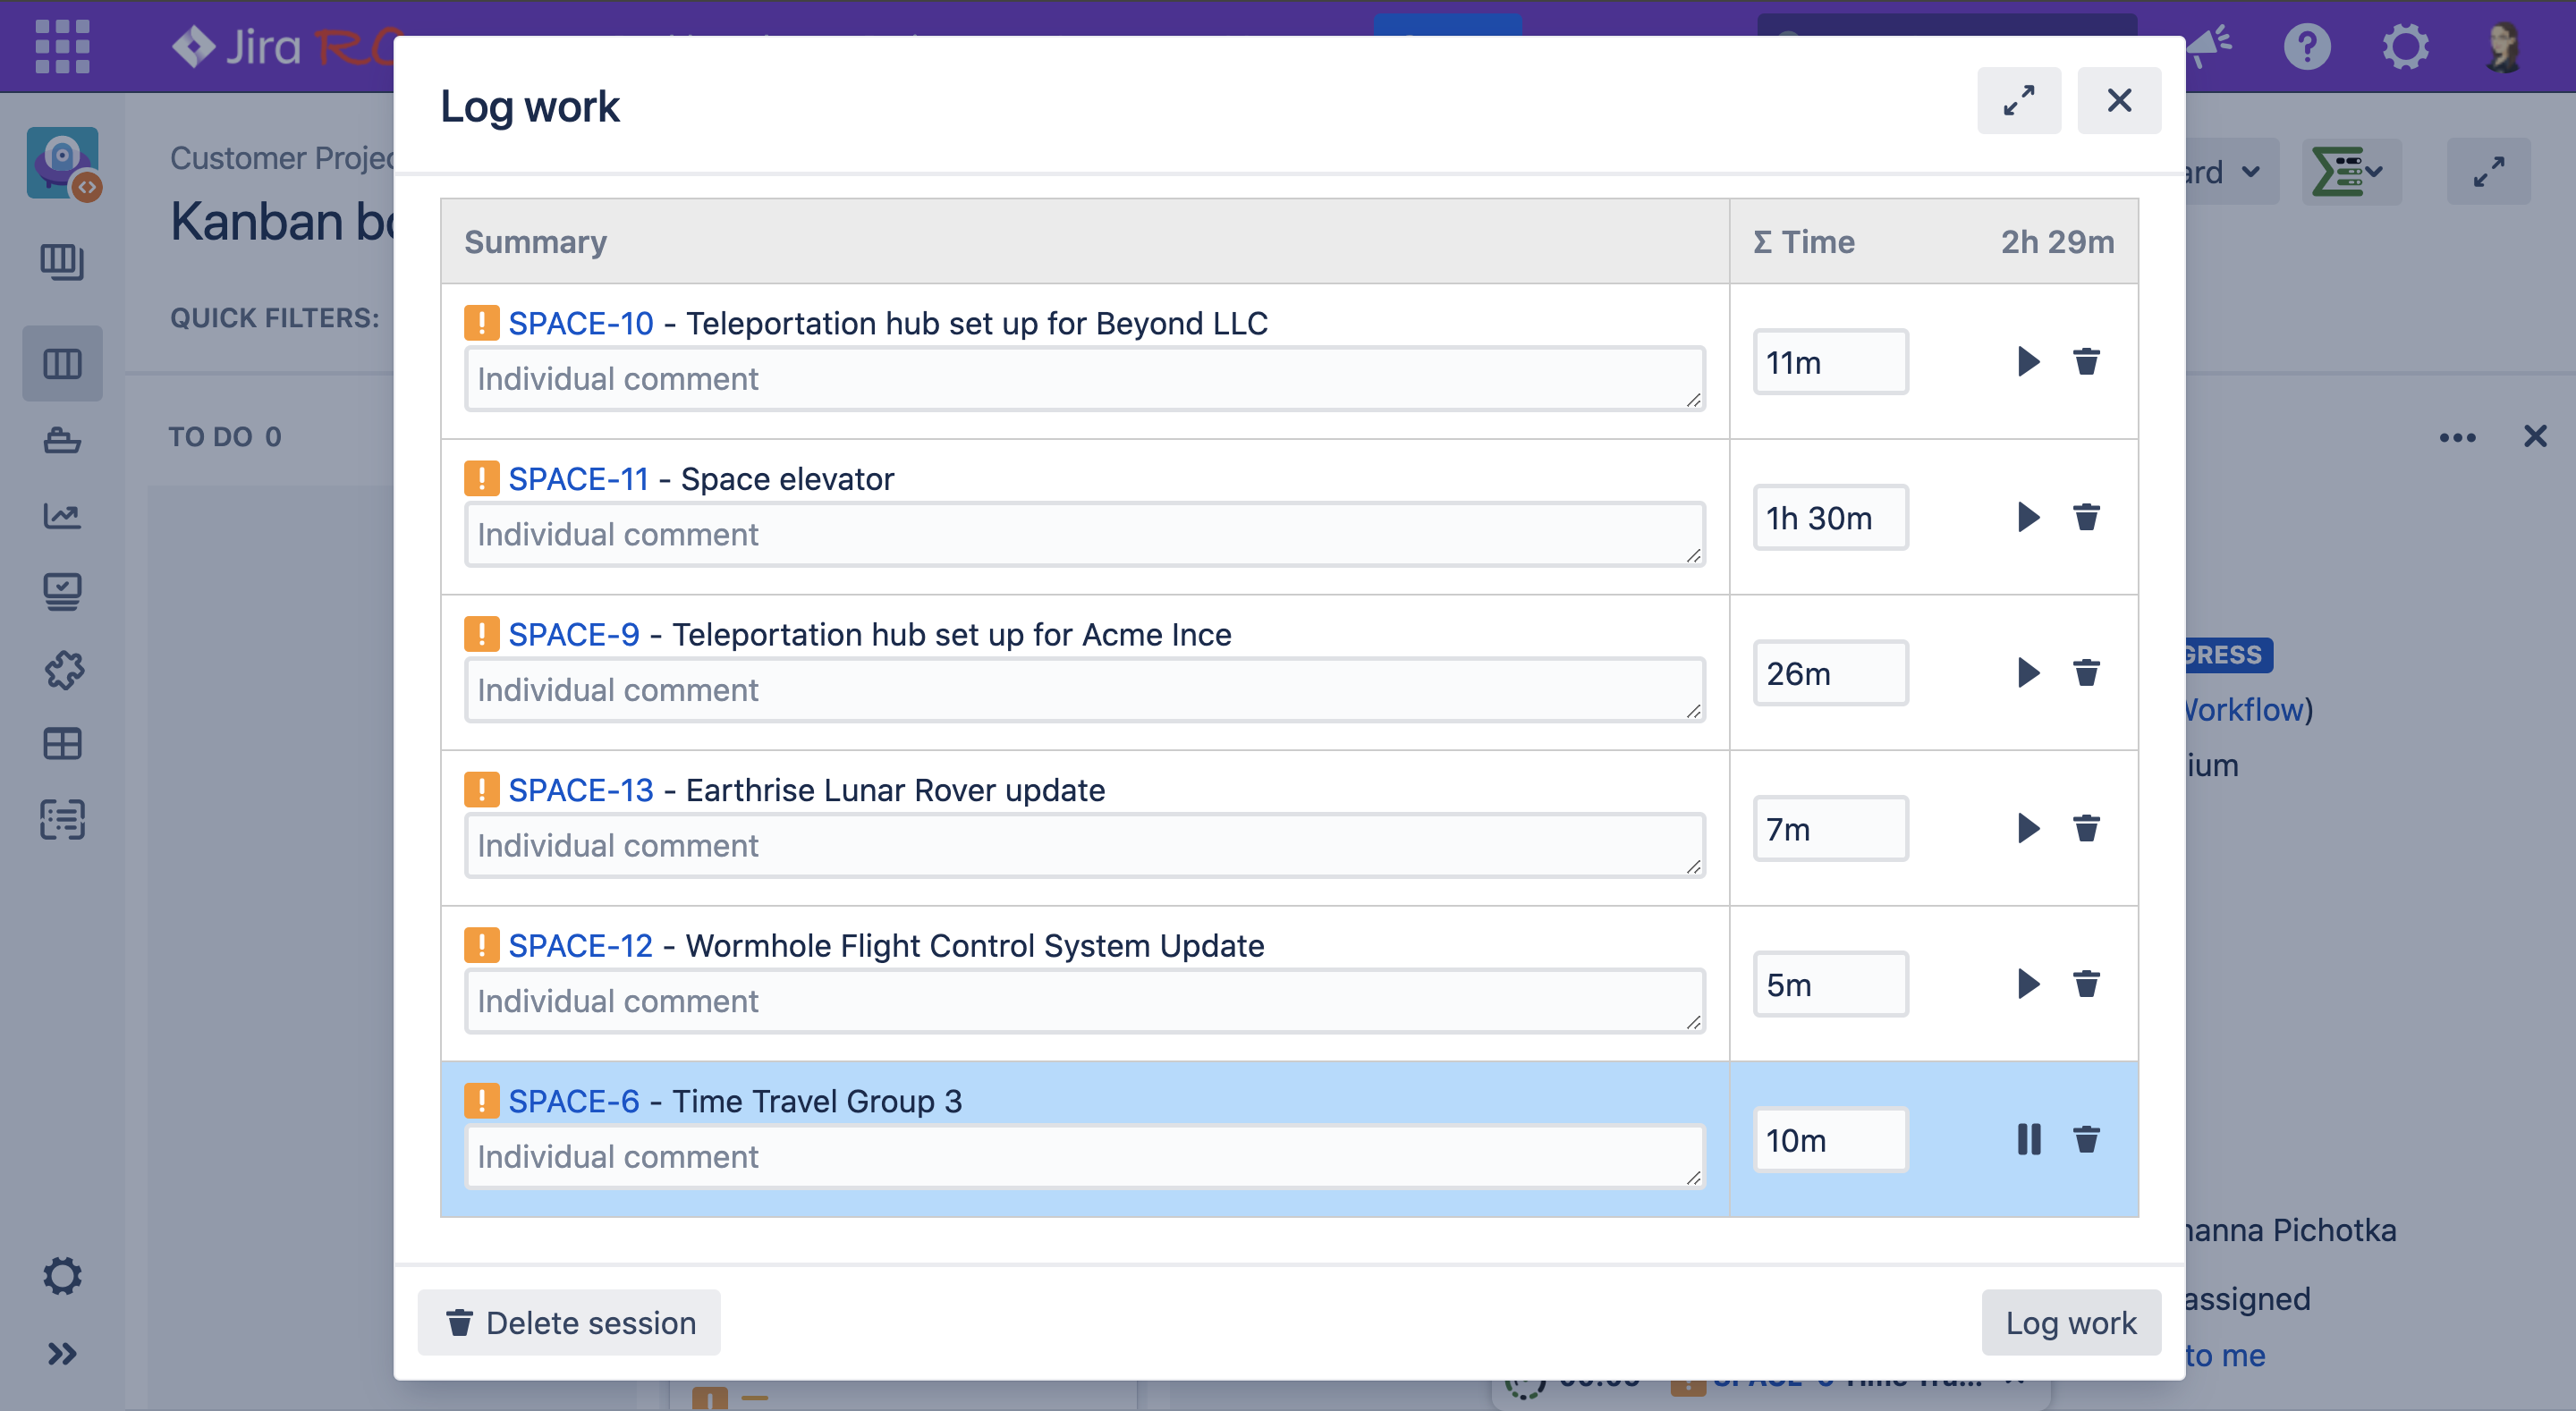2576x1411 pixels.
Task: Delete the SPACE-13 worklog with trash icon
Action: click(2087, 828)
